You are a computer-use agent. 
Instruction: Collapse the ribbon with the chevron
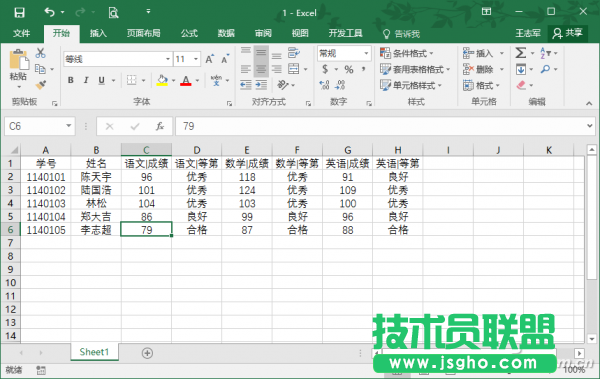(589, 103)
